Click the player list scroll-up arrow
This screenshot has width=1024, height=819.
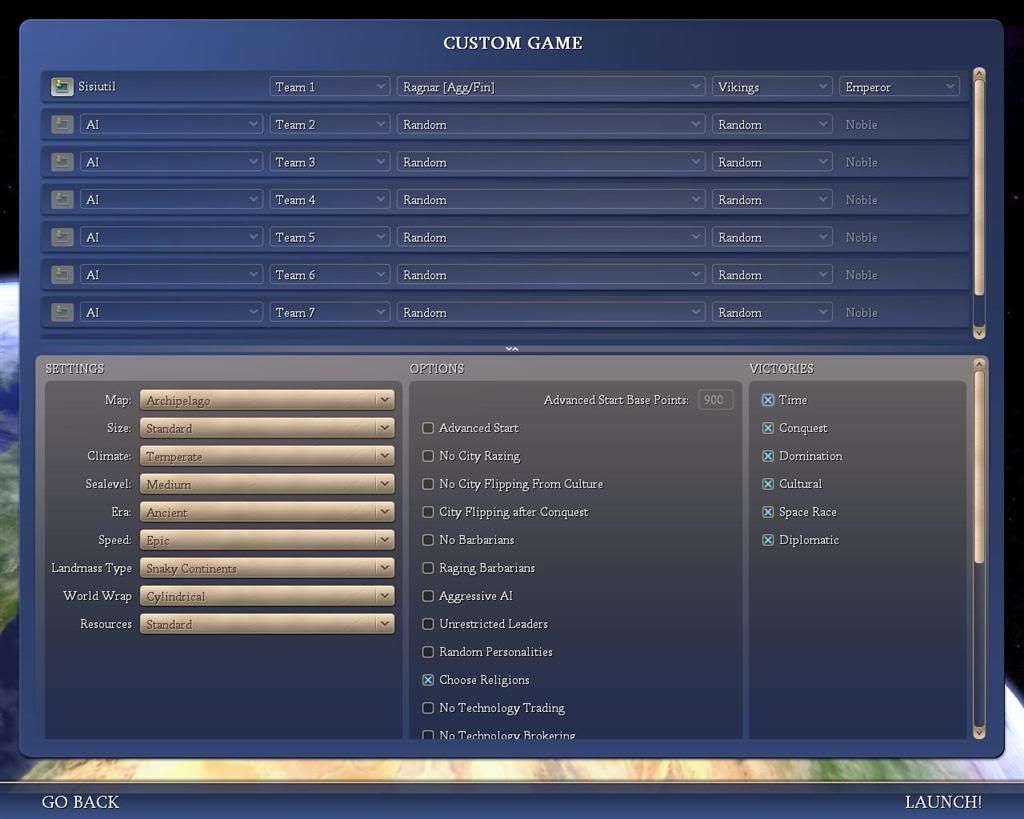pos(978,74)
